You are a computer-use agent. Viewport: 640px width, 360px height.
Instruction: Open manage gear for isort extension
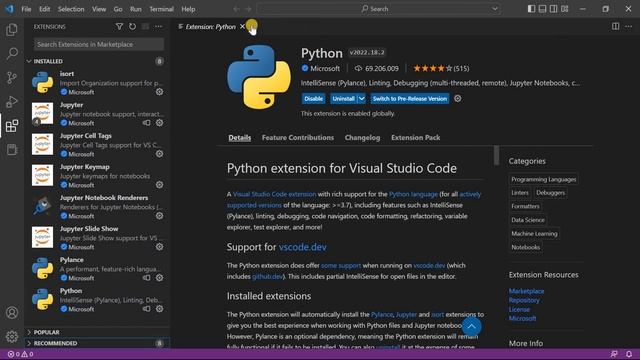(160, 92)
